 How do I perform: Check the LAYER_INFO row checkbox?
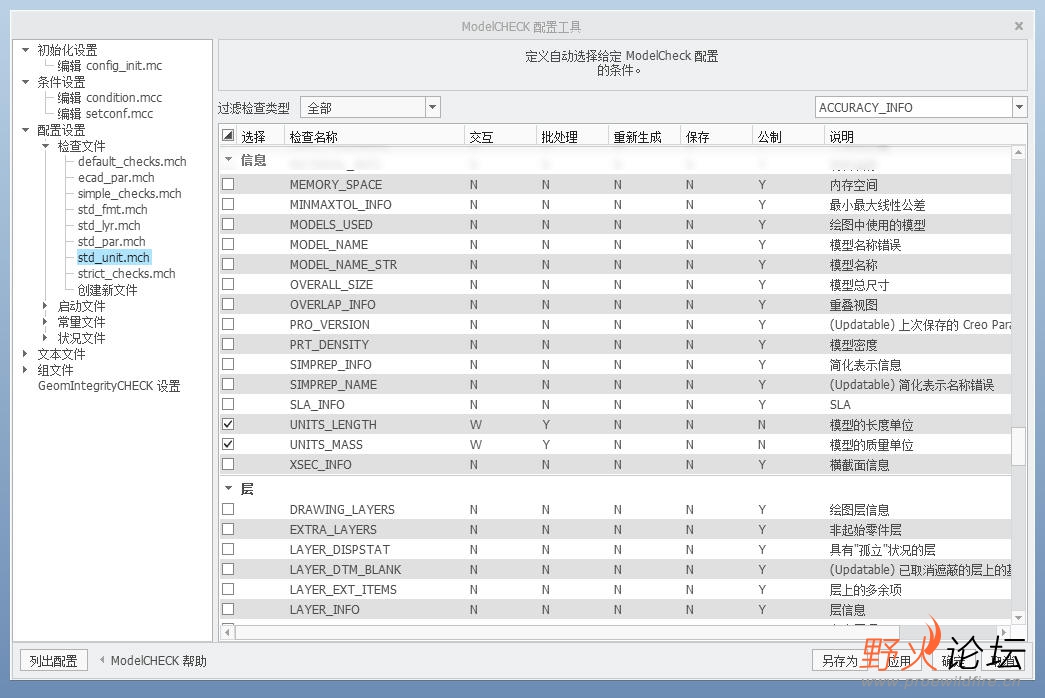[228, 609]
